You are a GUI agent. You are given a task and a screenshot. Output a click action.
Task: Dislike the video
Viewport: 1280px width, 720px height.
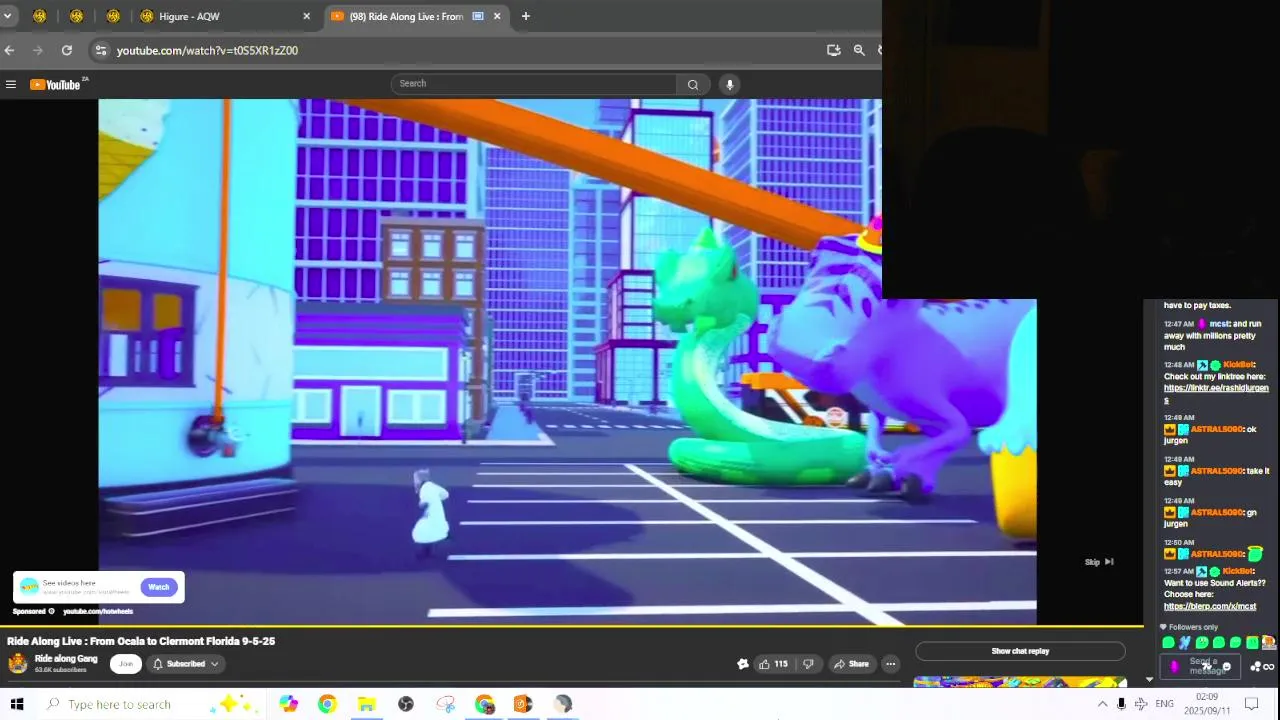coord(808,664)
